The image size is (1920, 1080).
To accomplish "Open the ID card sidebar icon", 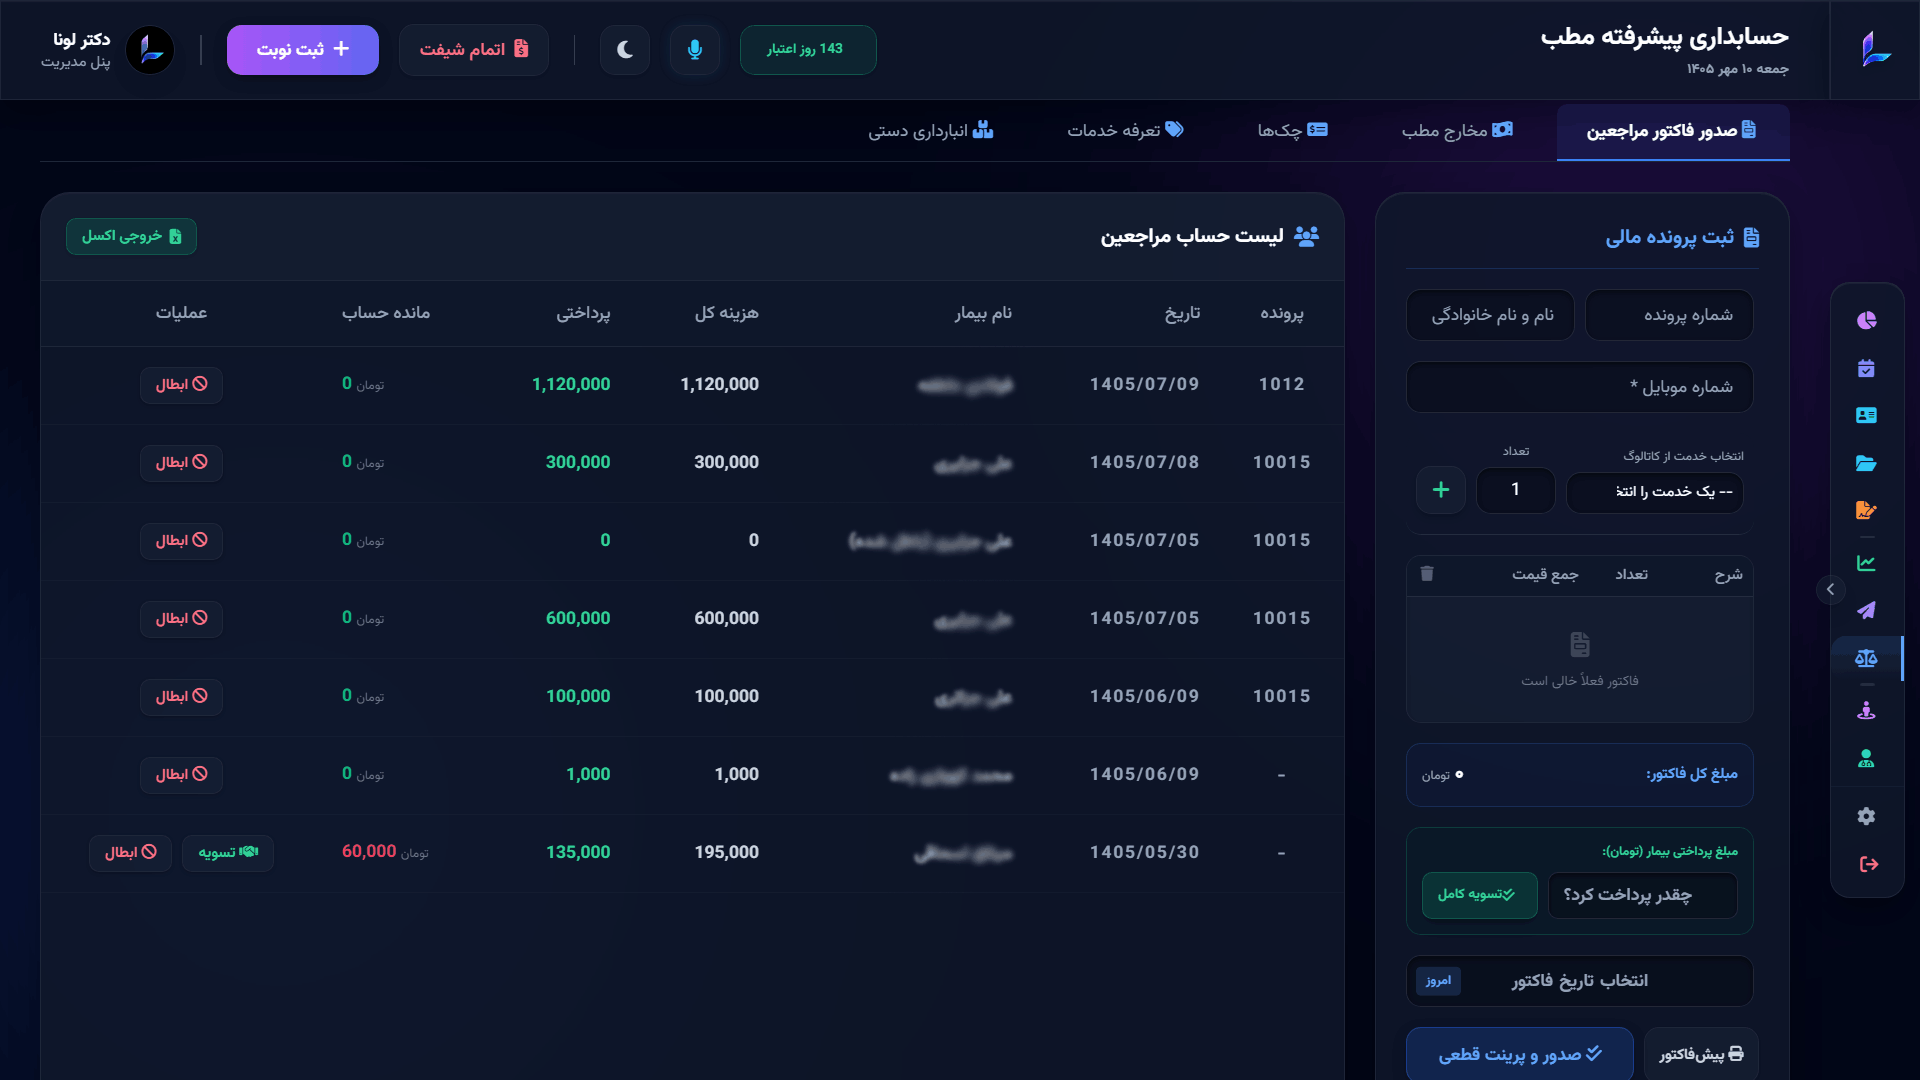I will point(1866,415).
